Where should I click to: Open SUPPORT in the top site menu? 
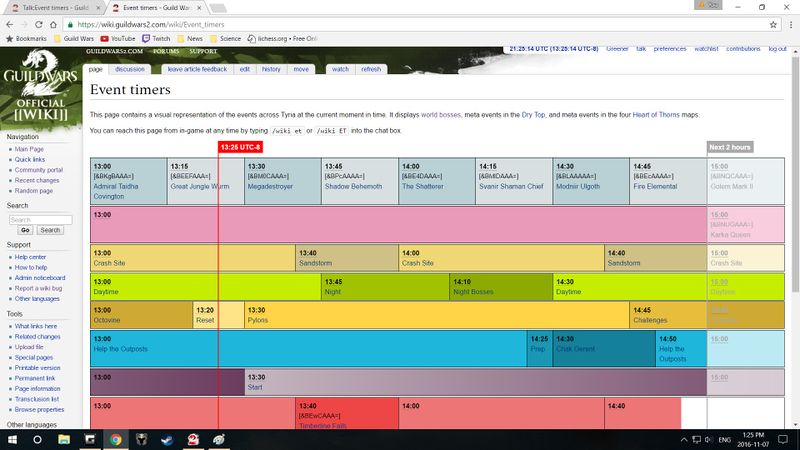[203, 51]
